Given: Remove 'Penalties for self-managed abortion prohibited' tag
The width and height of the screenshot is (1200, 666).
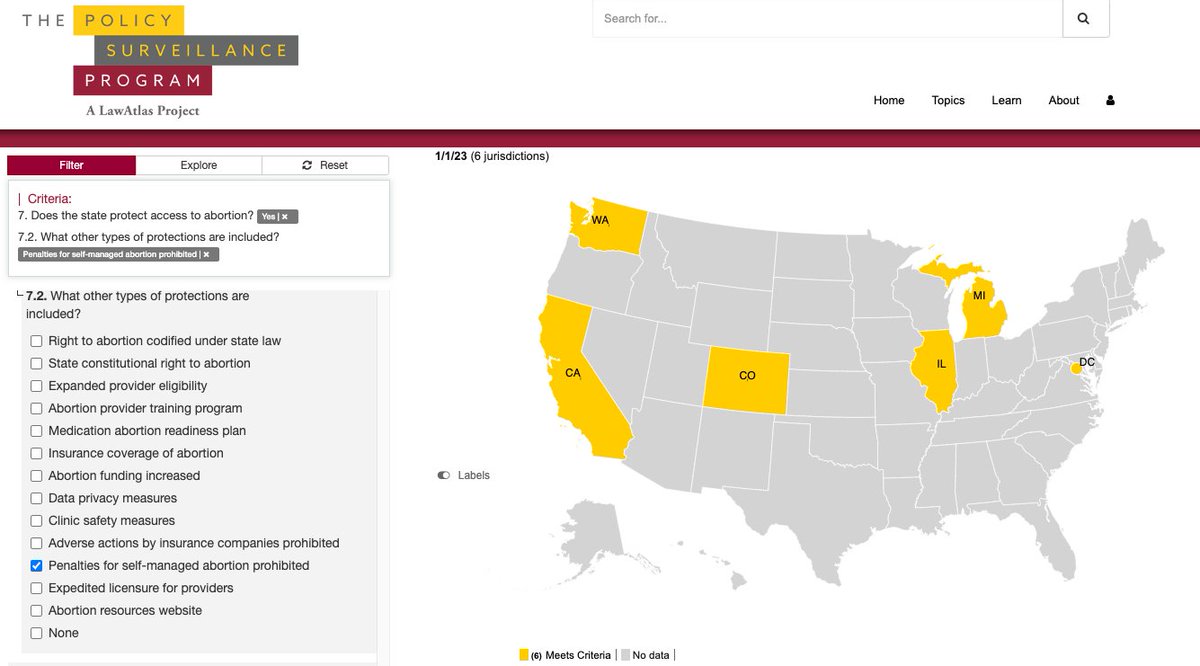Looking at the screenshot, I should click(x=206, y=254).
